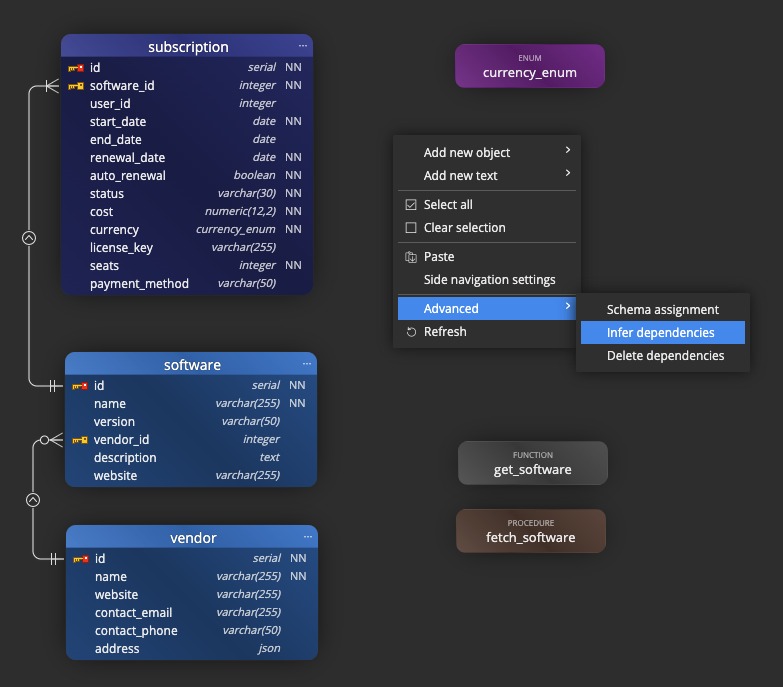Click crow's foot end at vendor_id
The width and height of the screenshot is (783, 687).
tap(51, 440)
